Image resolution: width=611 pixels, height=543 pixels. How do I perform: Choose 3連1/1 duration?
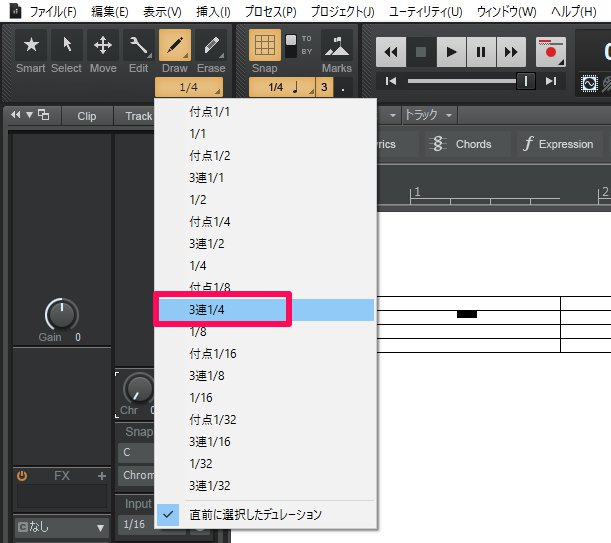(265, 178)
